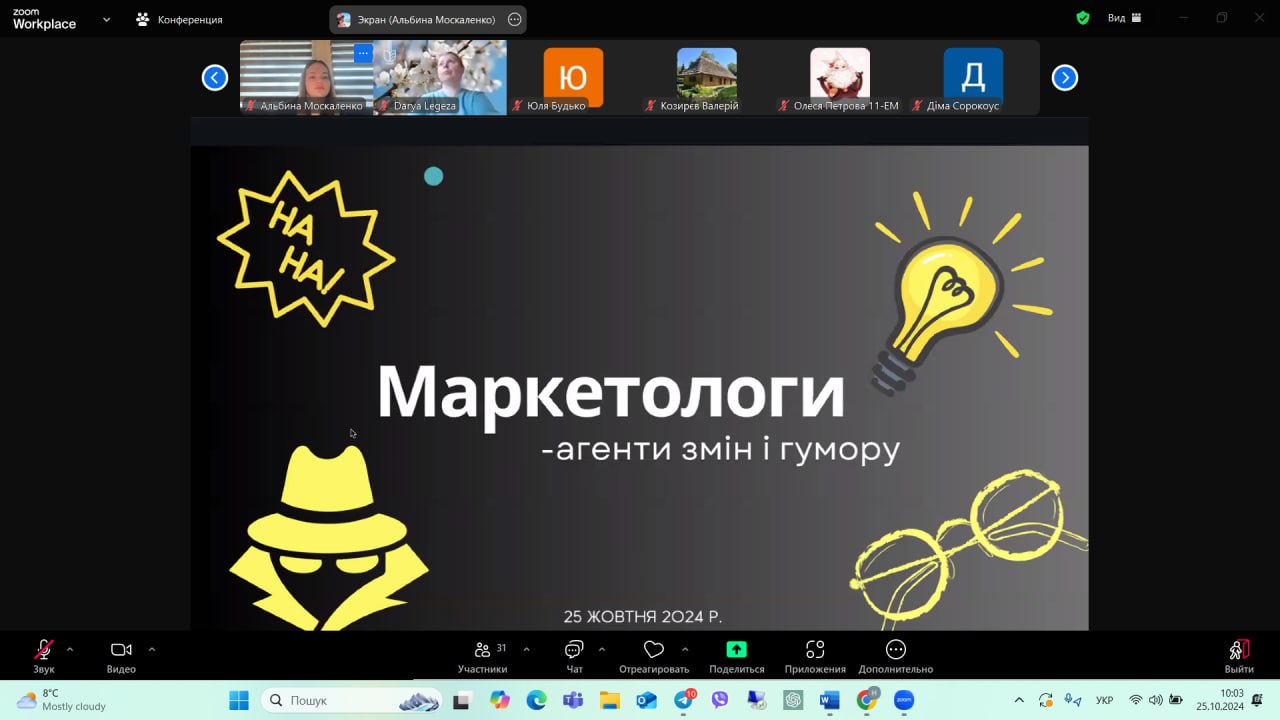Open Microsoft Teams from the taskbar

pyautogui.click(x=573, y=700)
